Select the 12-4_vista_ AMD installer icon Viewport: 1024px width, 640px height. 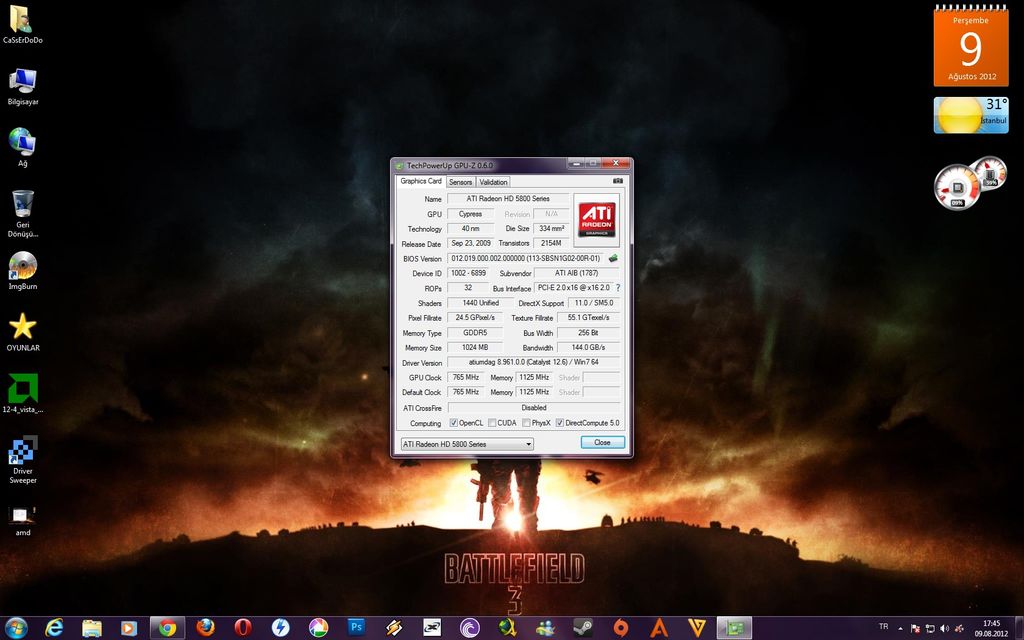tap(23, 393)
